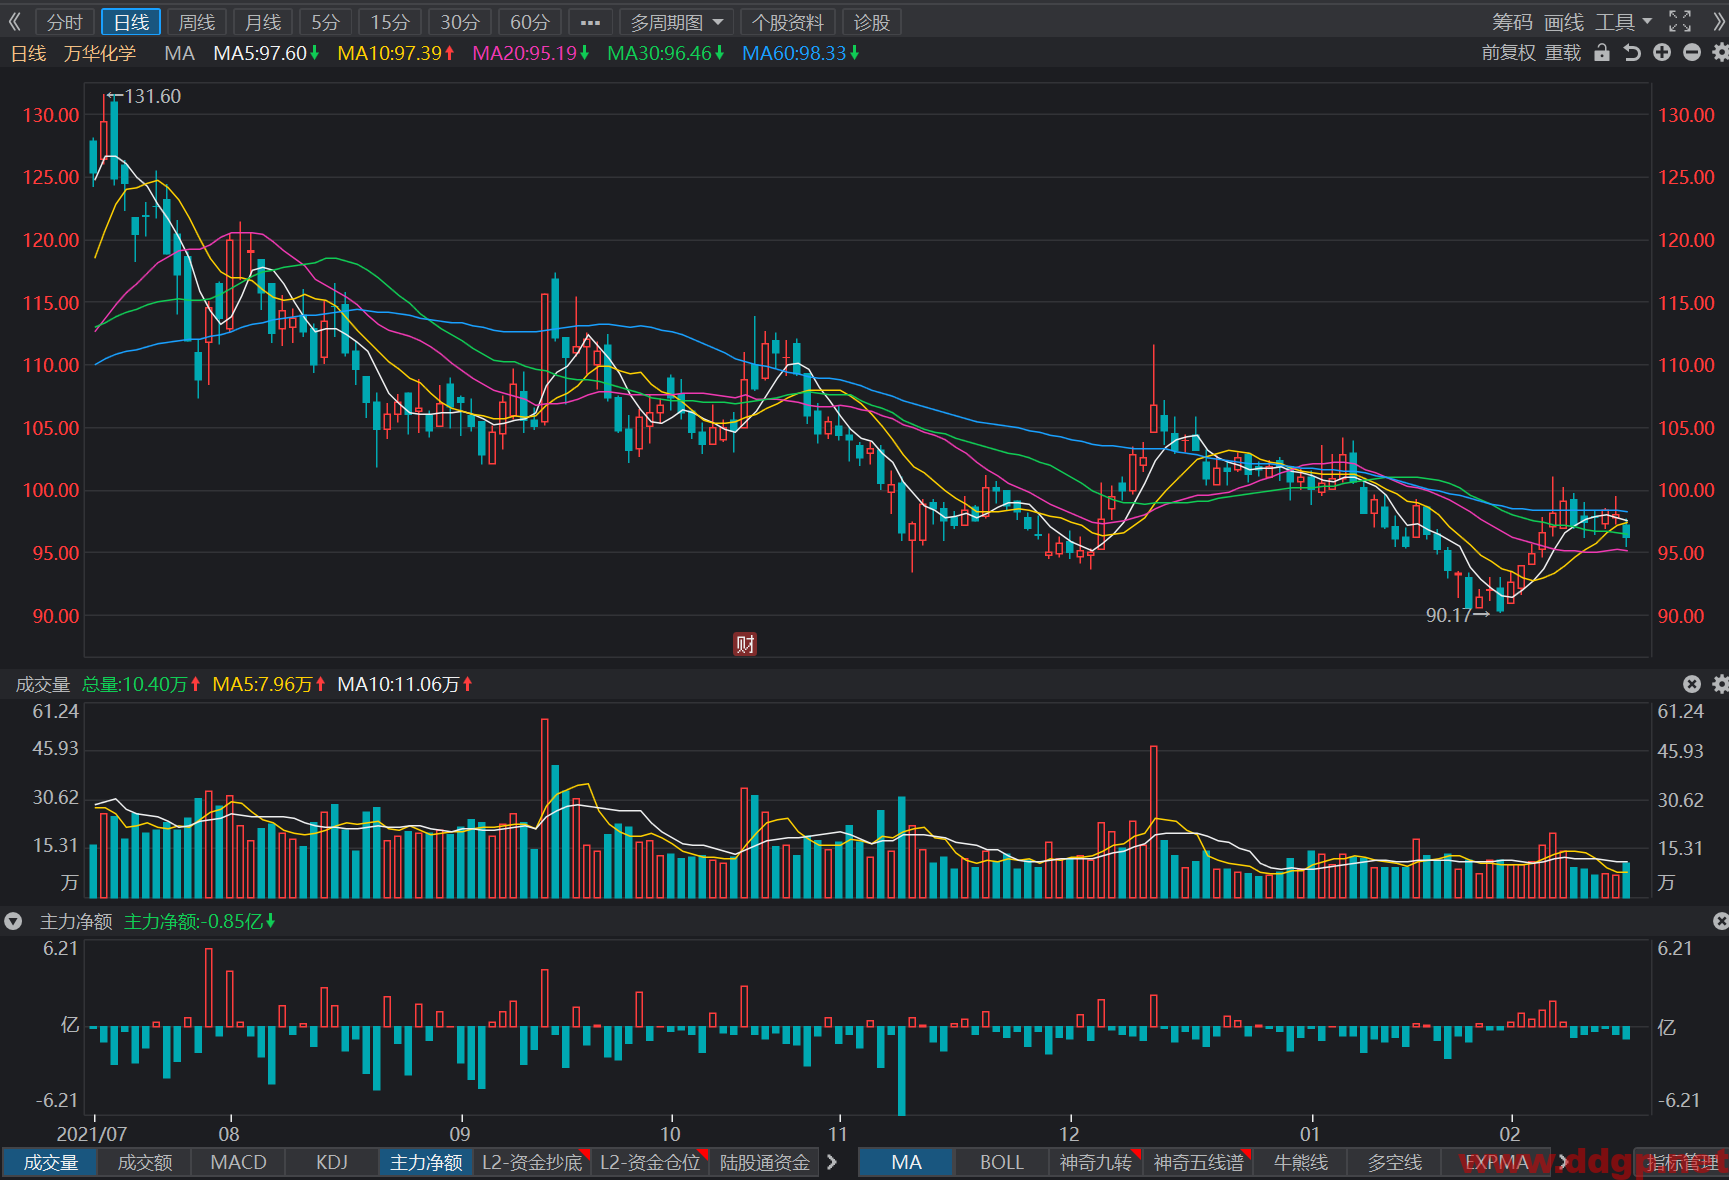The width and height of the screenshot is (1729, 1180).
Task: Select 多空线 indicator tab
Action: [x=1395, y=1162]
